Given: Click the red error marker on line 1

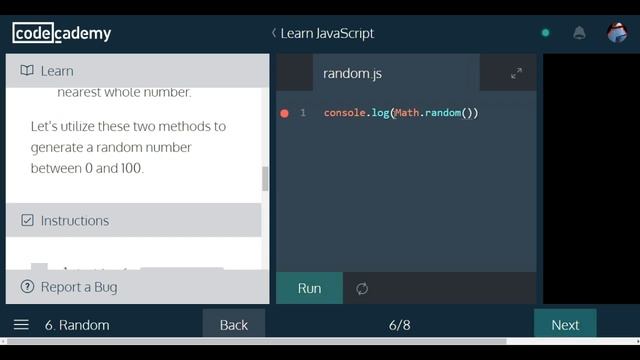Looking at the screenshot, I should pos(284,113).
